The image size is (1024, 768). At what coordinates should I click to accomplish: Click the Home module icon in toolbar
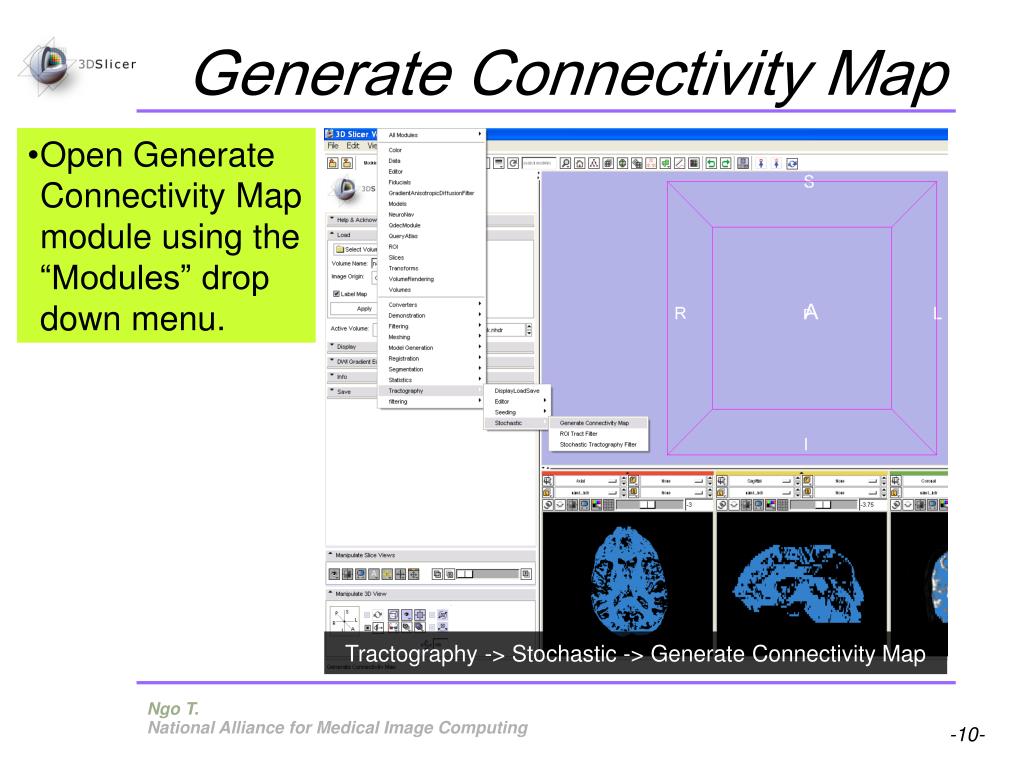(x=580, y=163)
